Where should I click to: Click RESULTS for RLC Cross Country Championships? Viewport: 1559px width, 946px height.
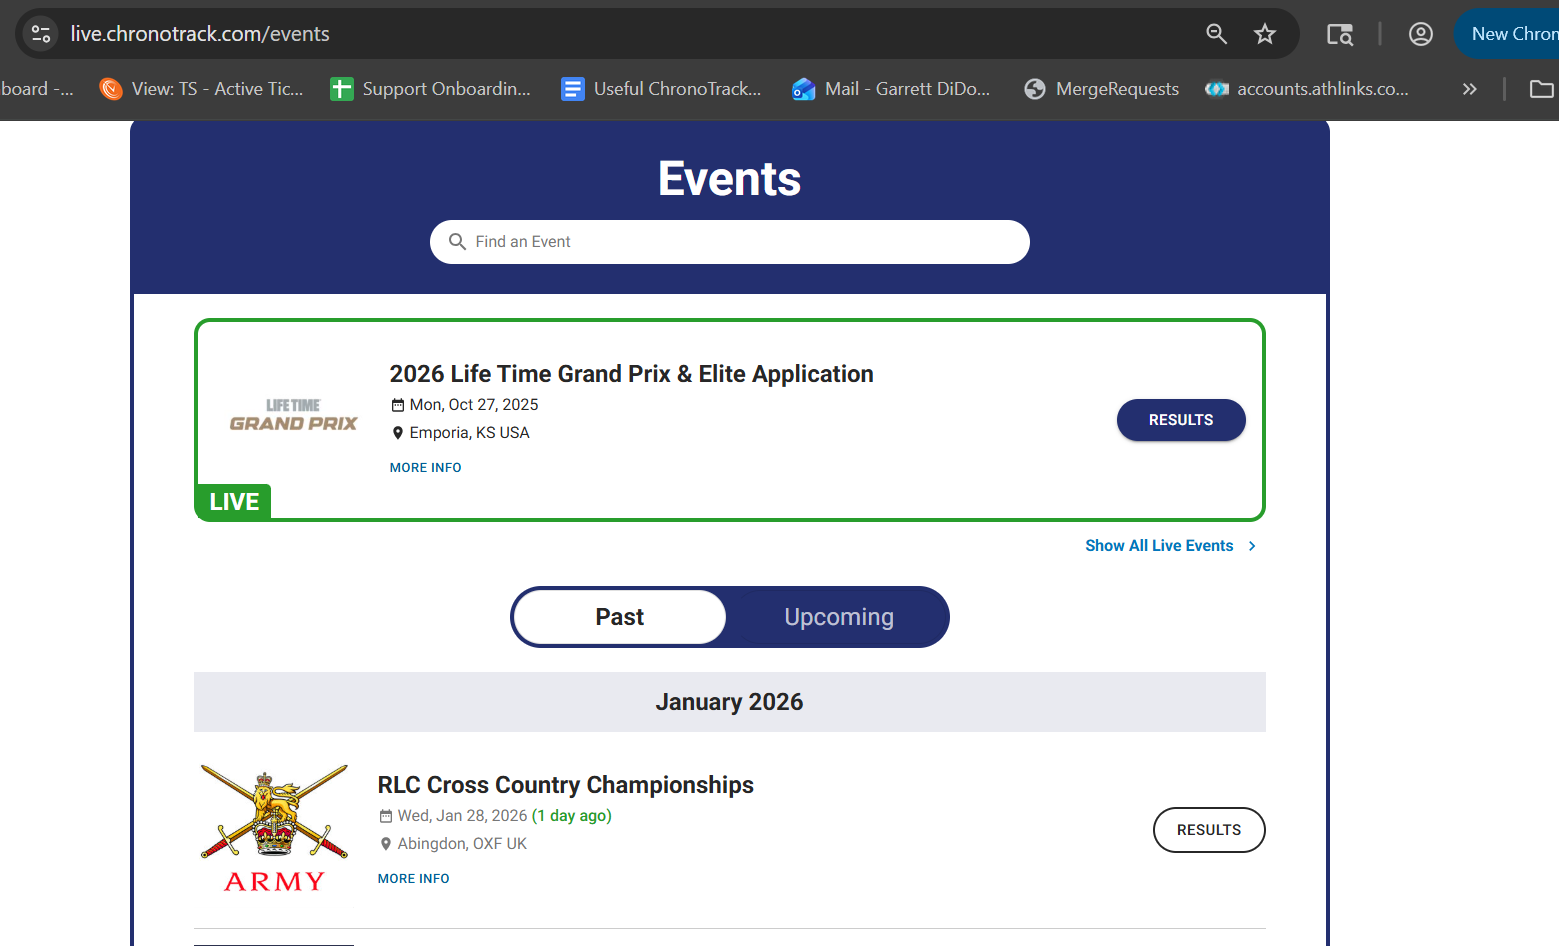coord(1208,830)
